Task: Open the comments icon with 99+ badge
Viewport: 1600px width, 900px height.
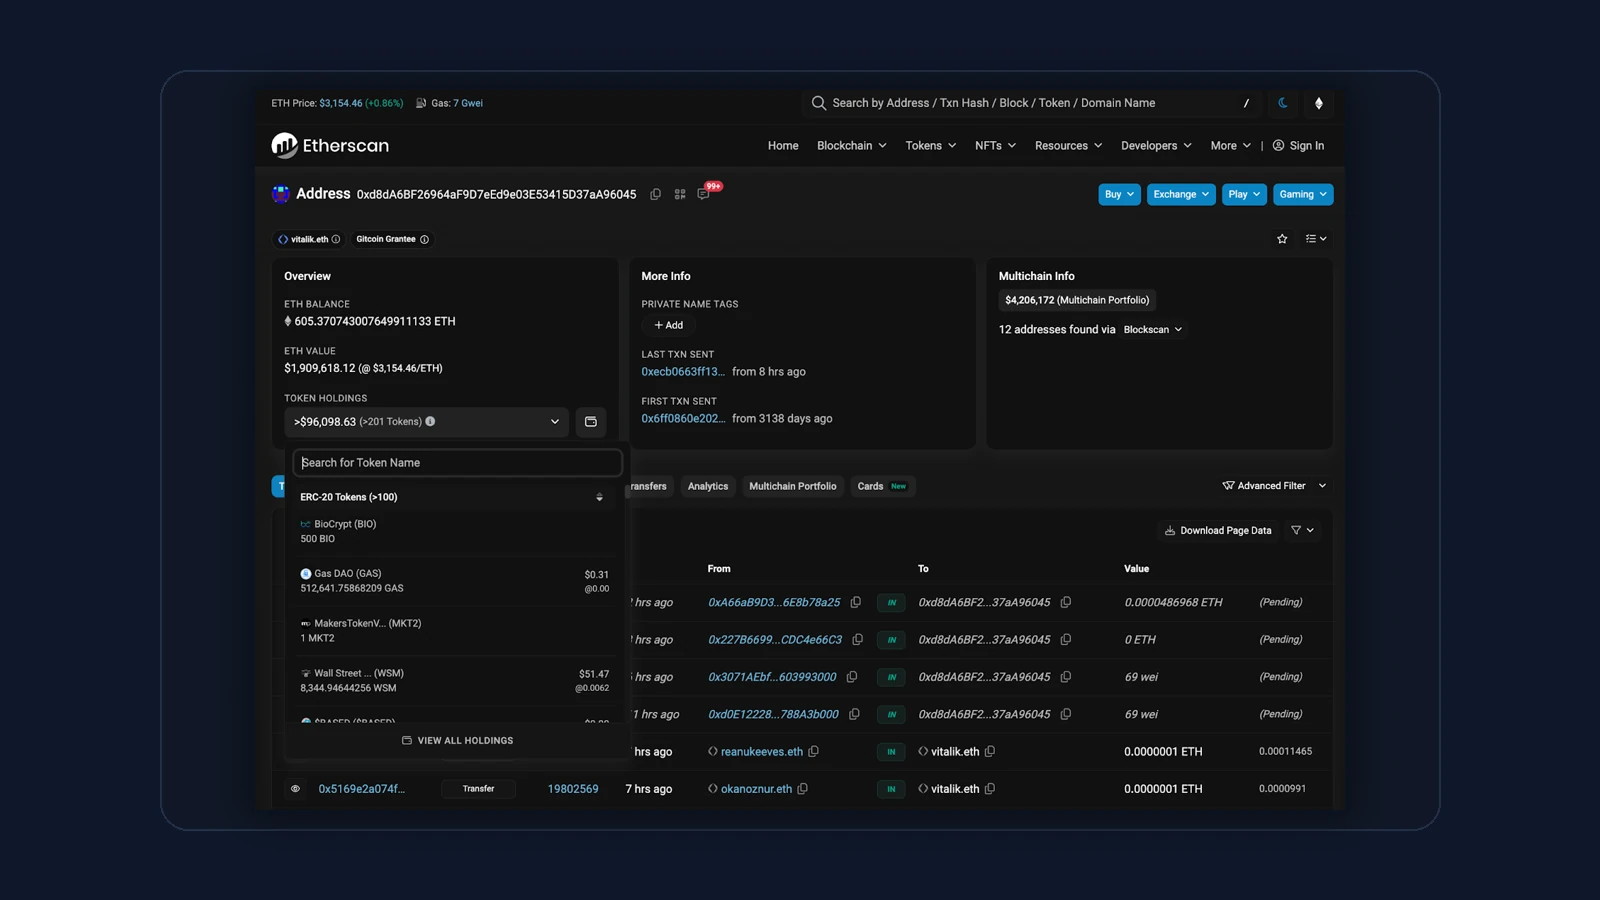Action: (704, 194)
